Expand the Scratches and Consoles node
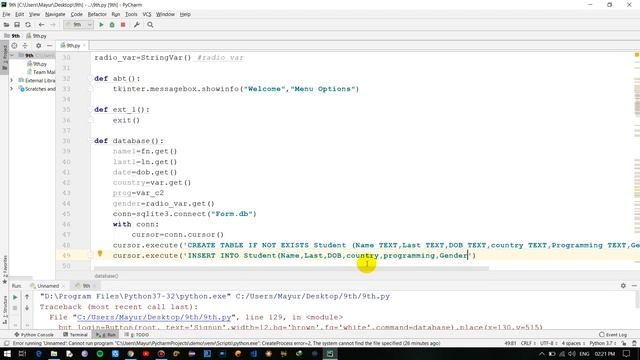The width and height of the screenshot is (640, 360). pos(12,89)
